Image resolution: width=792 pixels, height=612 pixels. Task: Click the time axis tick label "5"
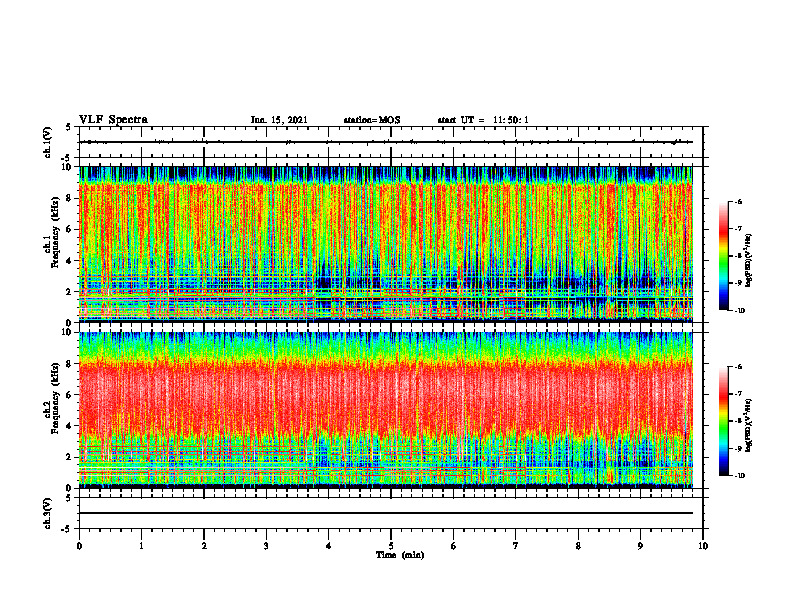point(391,546)
